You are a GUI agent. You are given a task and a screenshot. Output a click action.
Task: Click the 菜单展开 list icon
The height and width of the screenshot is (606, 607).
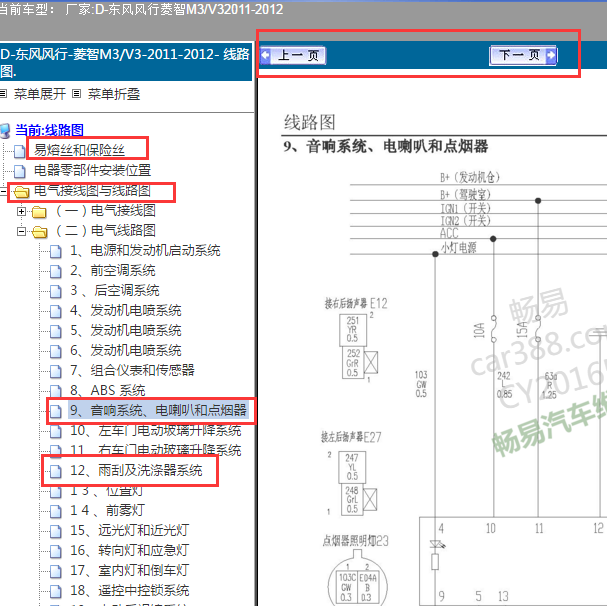(3, 94)
